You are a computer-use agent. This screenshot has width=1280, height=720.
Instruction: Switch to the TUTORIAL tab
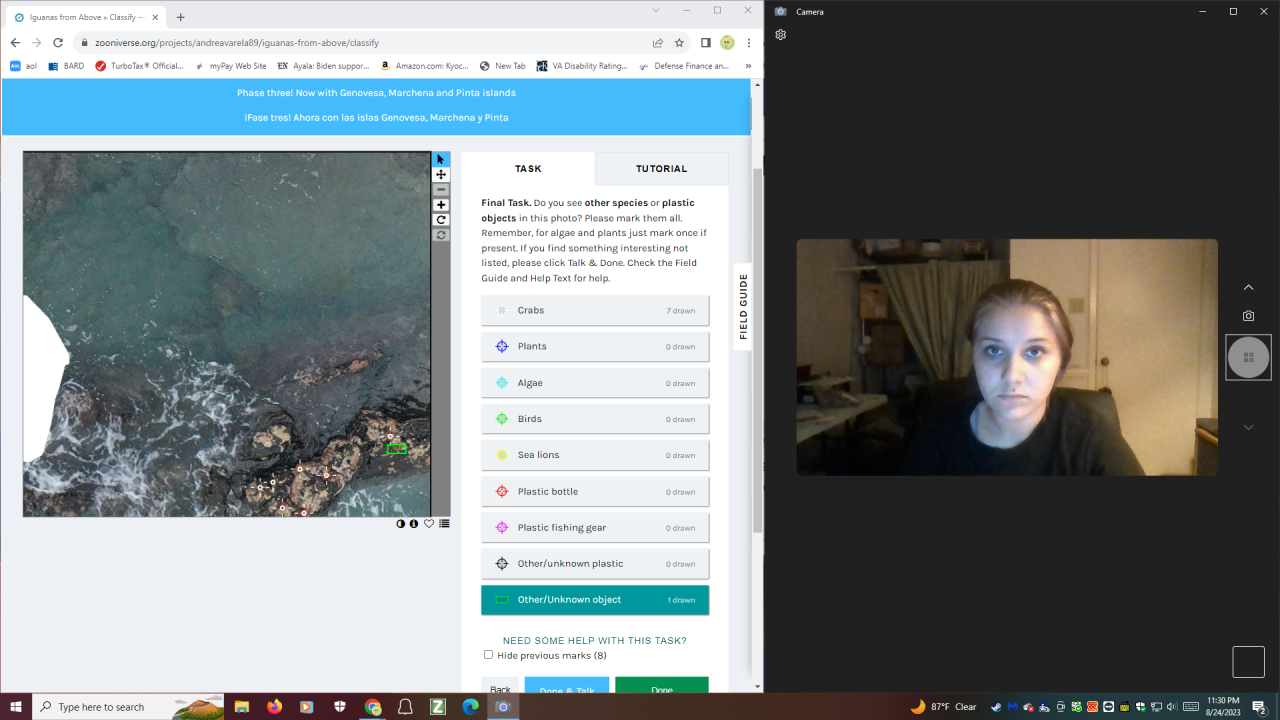pyautogui.click(x=662, y=169)
